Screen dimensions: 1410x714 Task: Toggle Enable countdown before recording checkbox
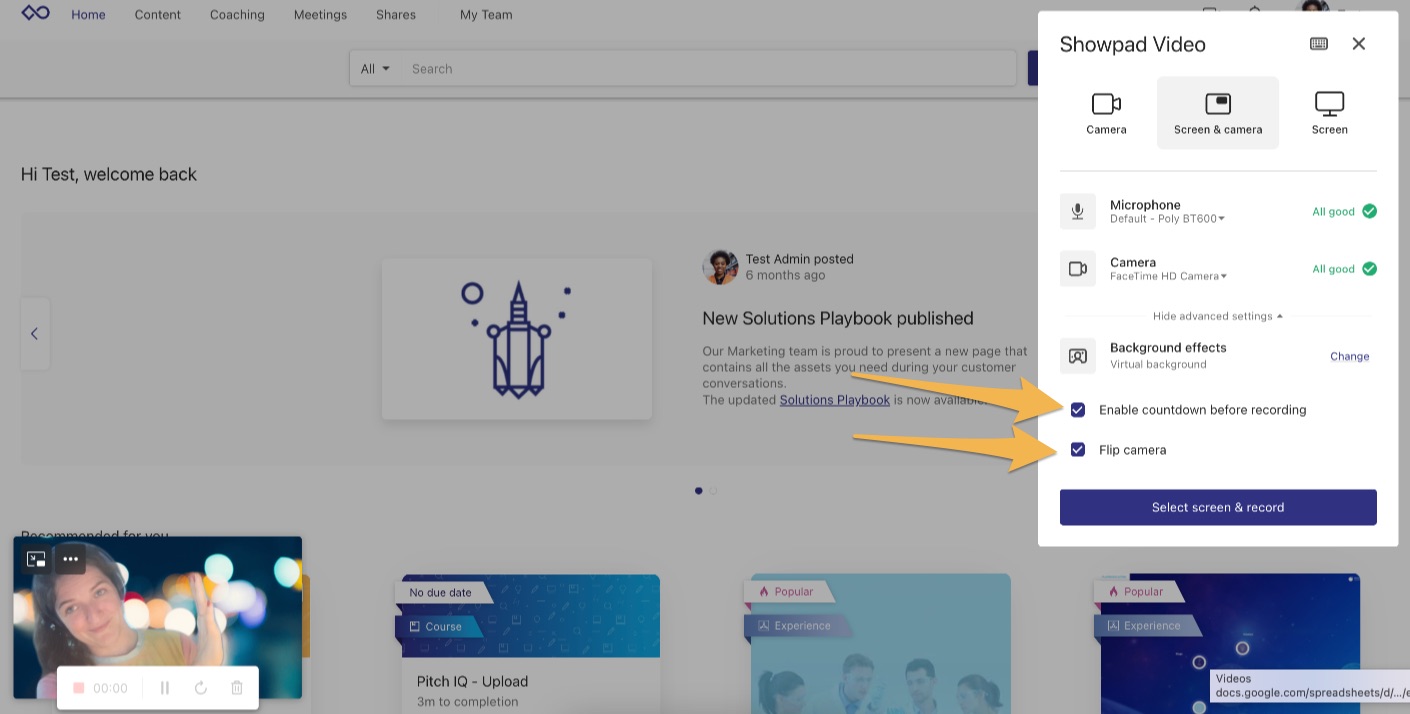tap(1078, 410)
